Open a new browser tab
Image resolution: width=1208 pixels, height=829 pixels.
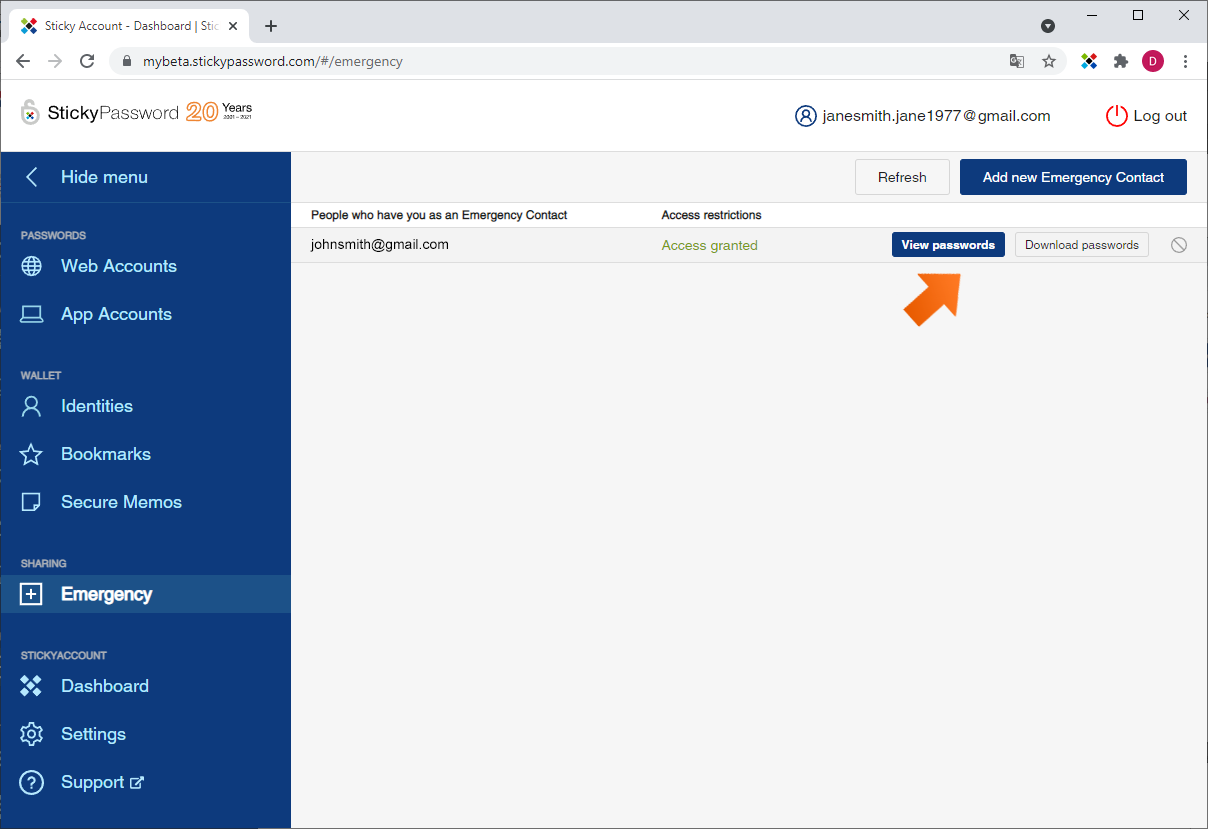271,26
